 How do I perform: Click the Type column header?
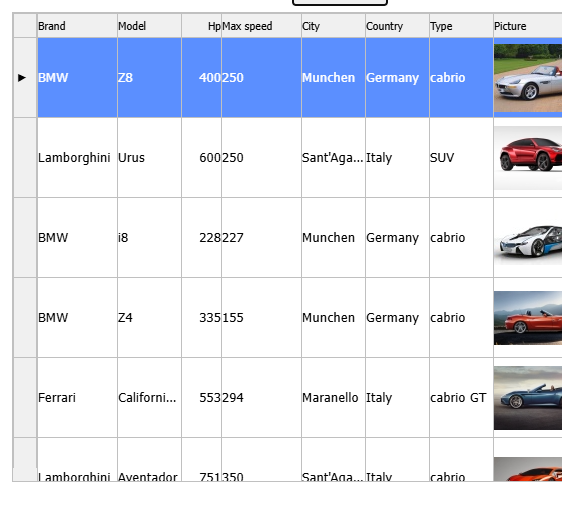[461, 26]
